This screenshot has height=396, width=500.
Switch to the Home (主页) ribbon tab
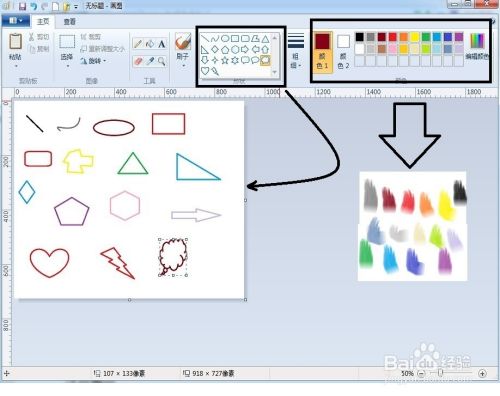click(43, 22)
